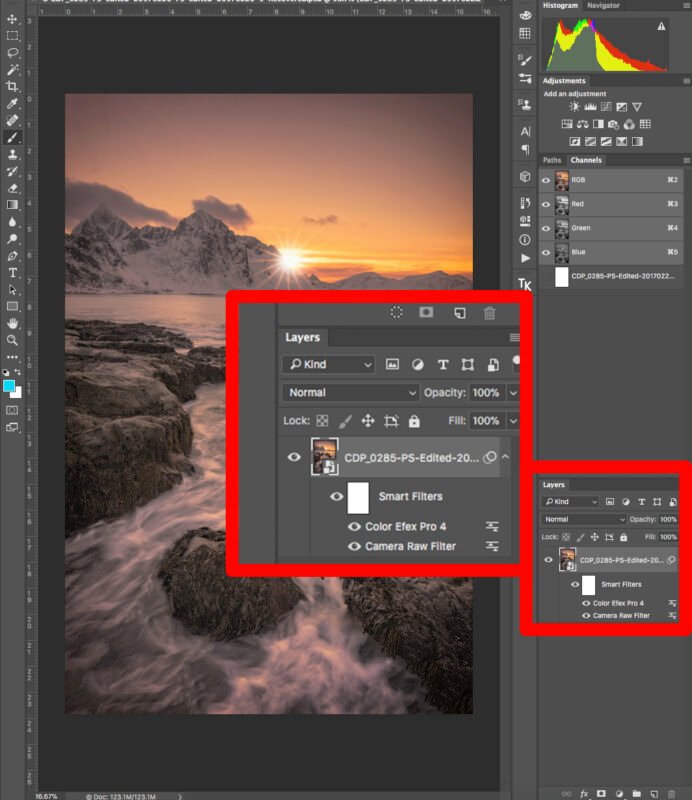692x800 pixels.
Task: Click the cyan foreground color swatch
Action: [9, 385]
